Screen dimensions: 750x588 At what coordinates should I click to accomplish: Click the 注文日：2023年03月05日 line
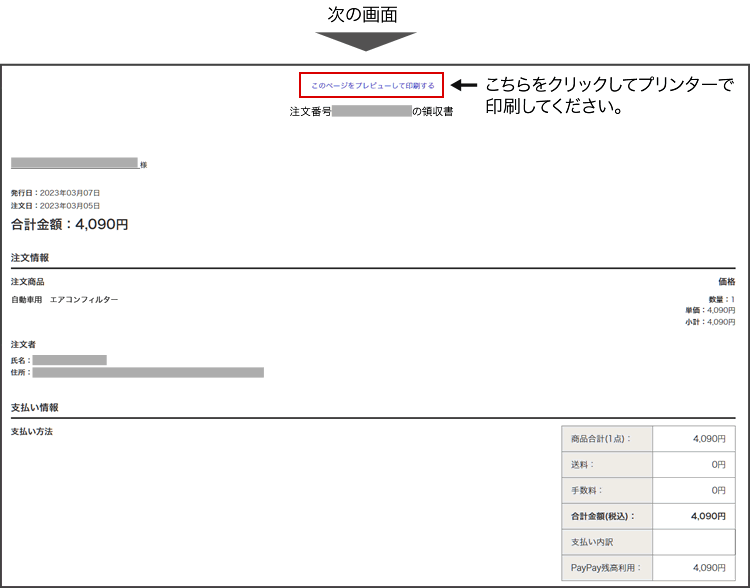(x=55, y=206)
